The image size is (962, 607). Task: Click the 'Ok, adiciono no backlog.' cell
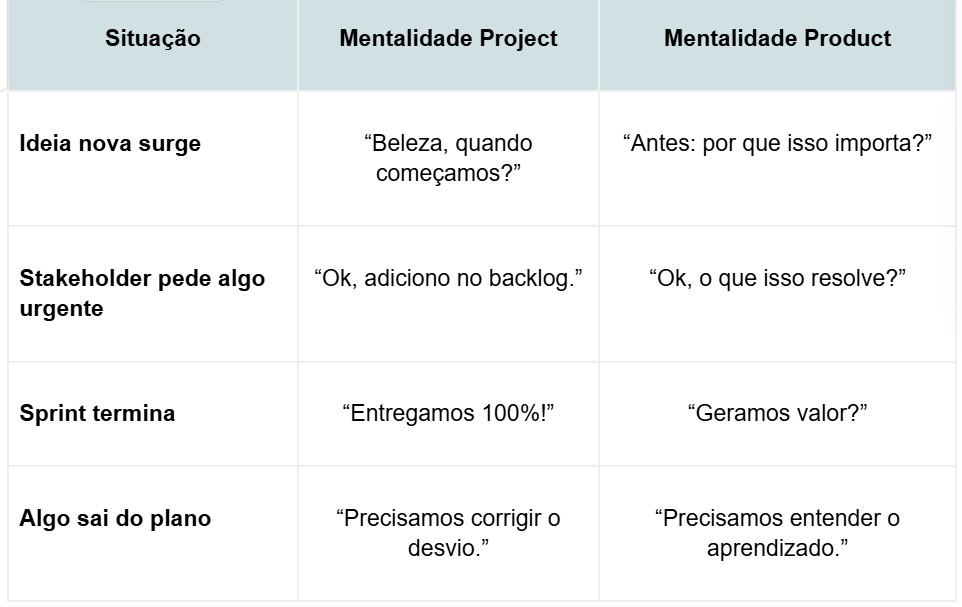click(x=448, y=278)
